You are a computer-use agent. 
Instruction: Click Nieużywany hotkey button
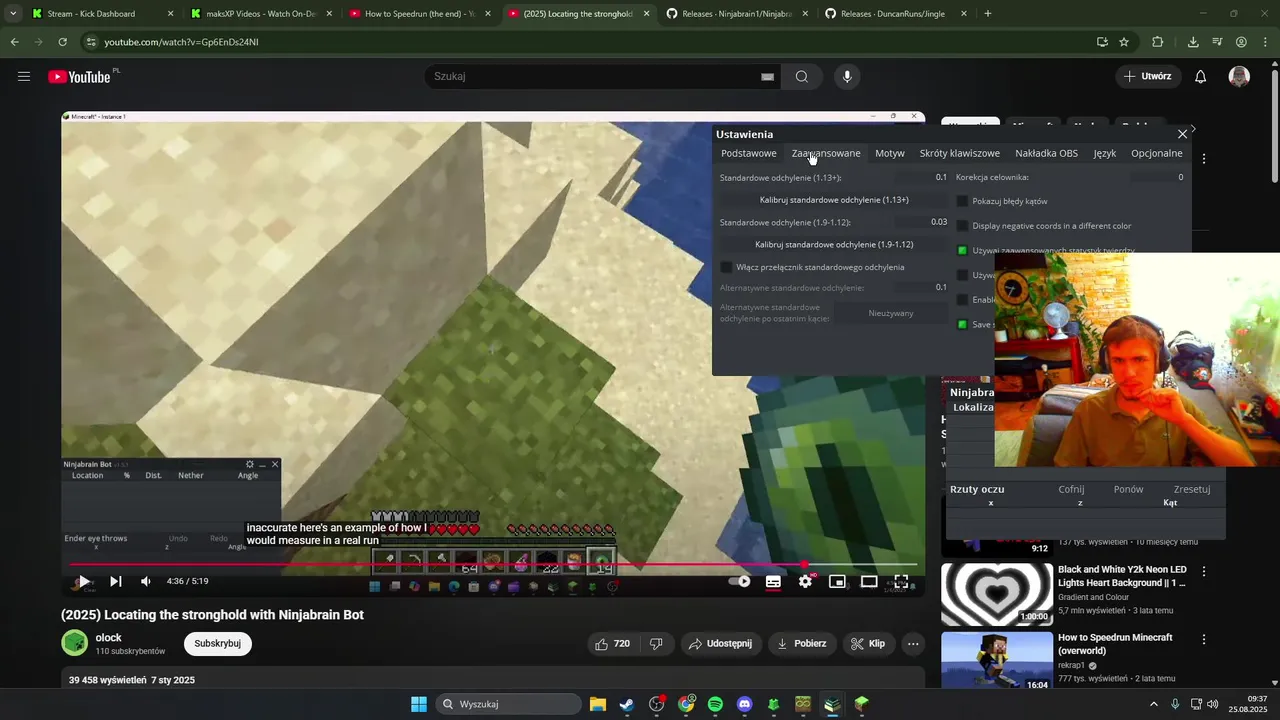[891, 313]
